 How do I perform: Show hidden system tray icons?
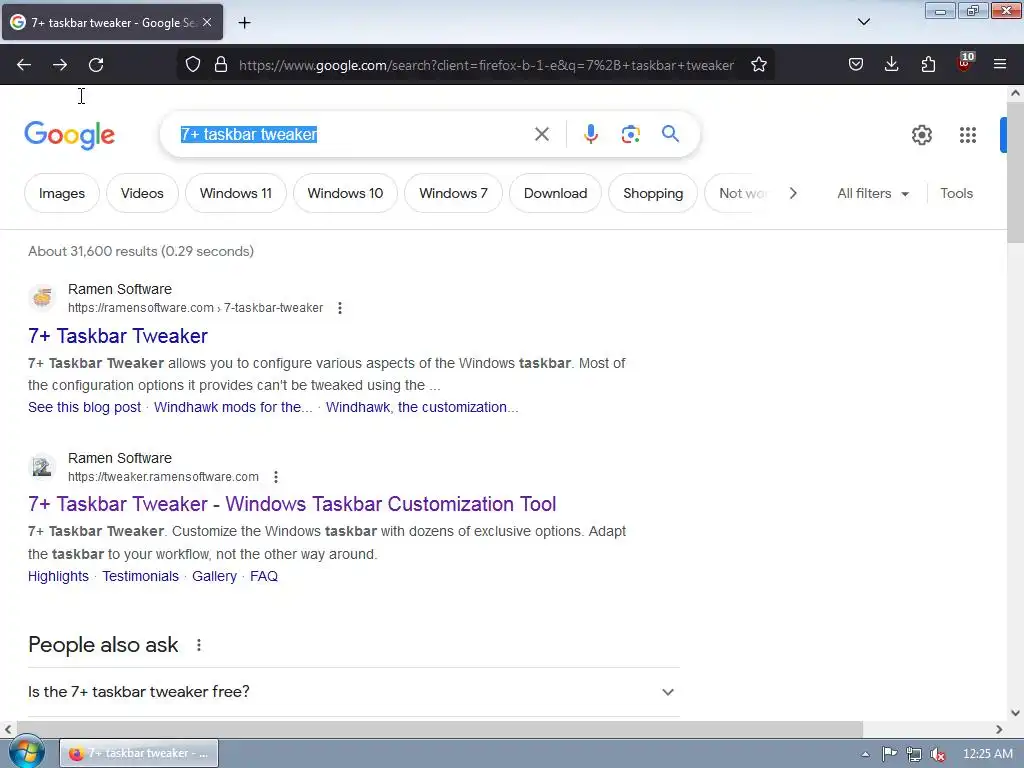865,754
